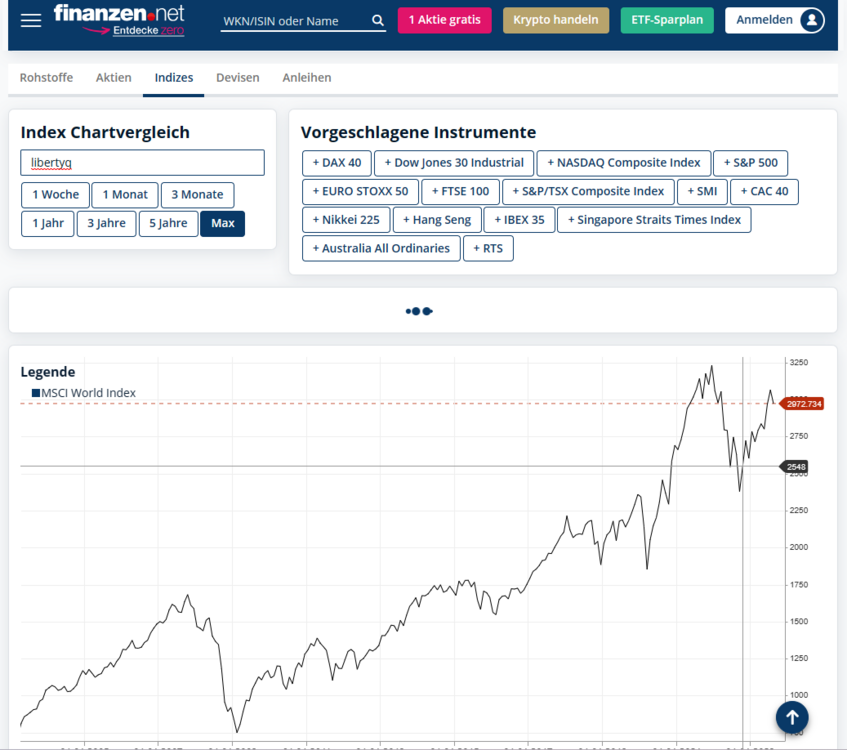Add Singapore Straits Times Index to chart
The image size is (847, 750).
[x=654, y=220]
